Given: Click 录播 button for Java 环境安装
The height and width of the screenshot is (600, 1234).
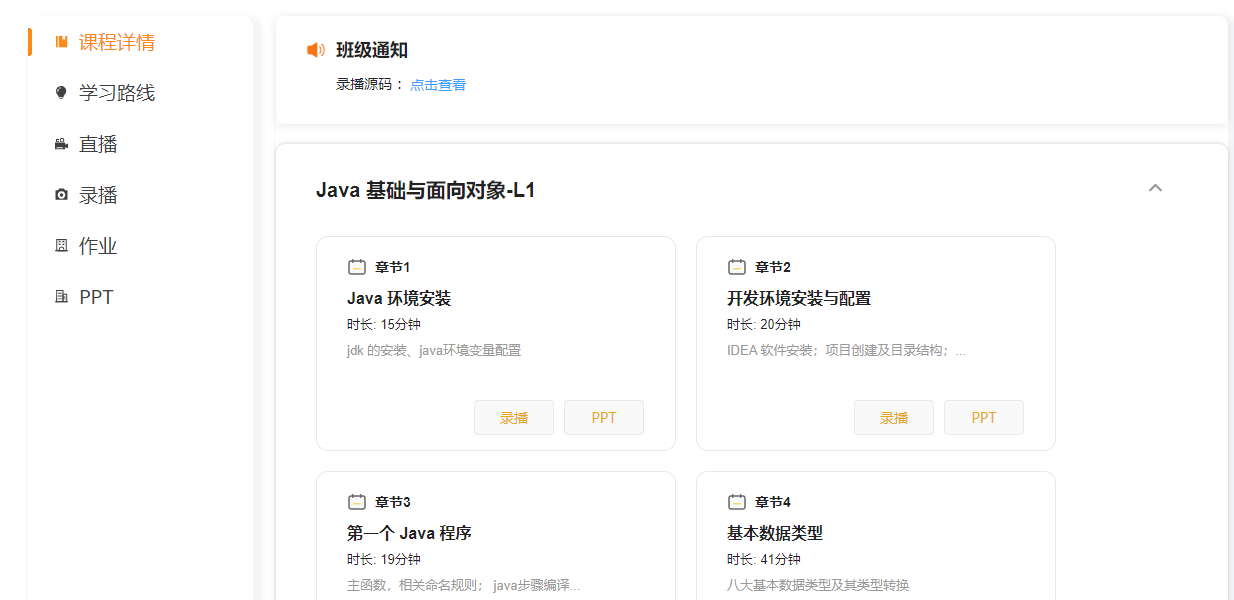Looking at the screenshot, I should [514, 418].
